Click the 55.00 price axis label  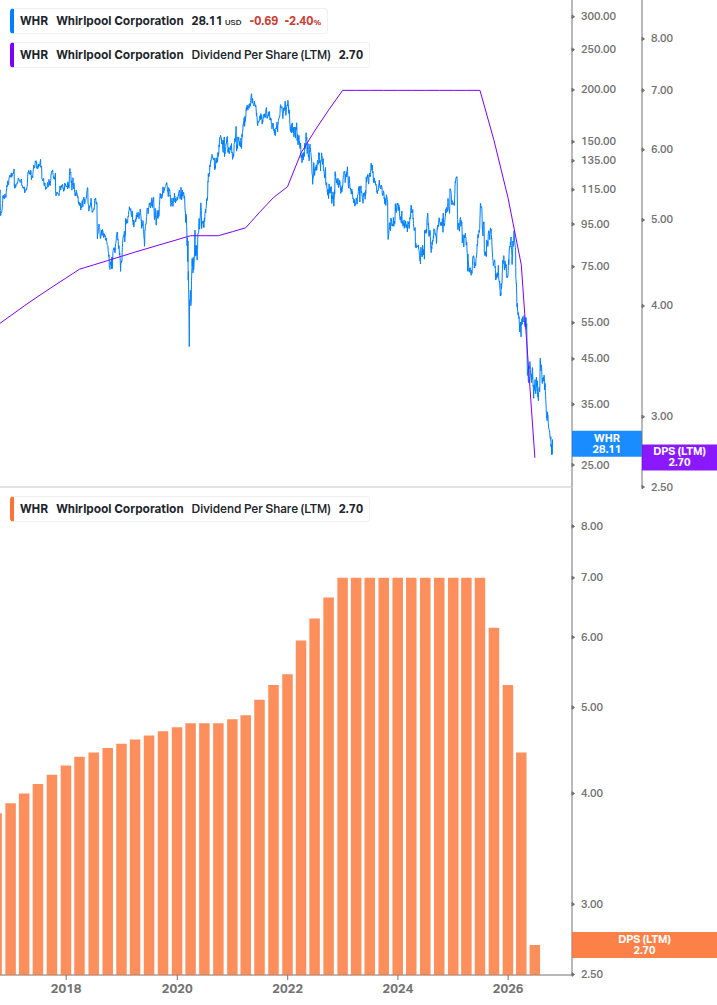click(x=595, y=322)
